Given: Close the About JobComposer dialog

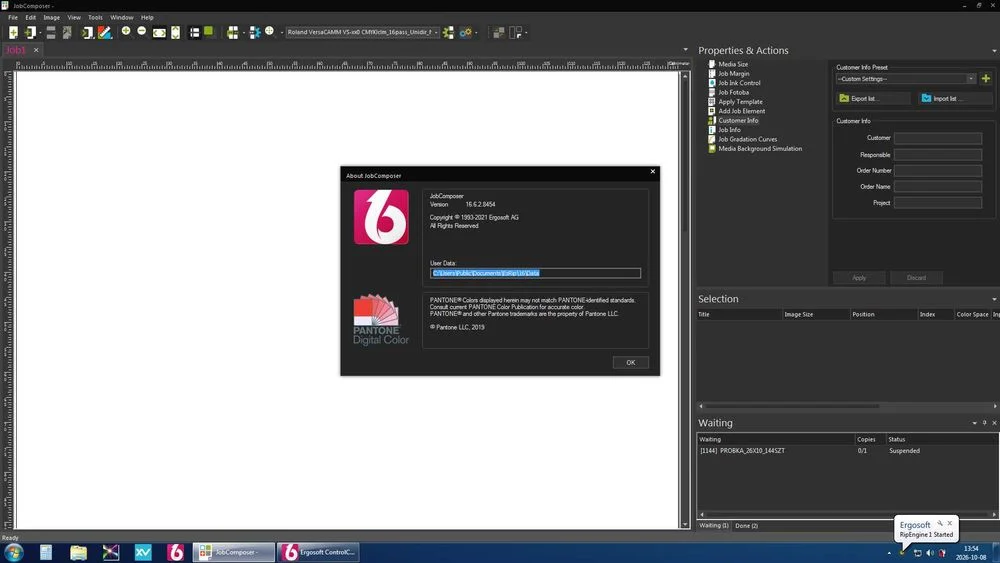Looking at the screenshot, I should pyautogui.click(x=652, y=172).
